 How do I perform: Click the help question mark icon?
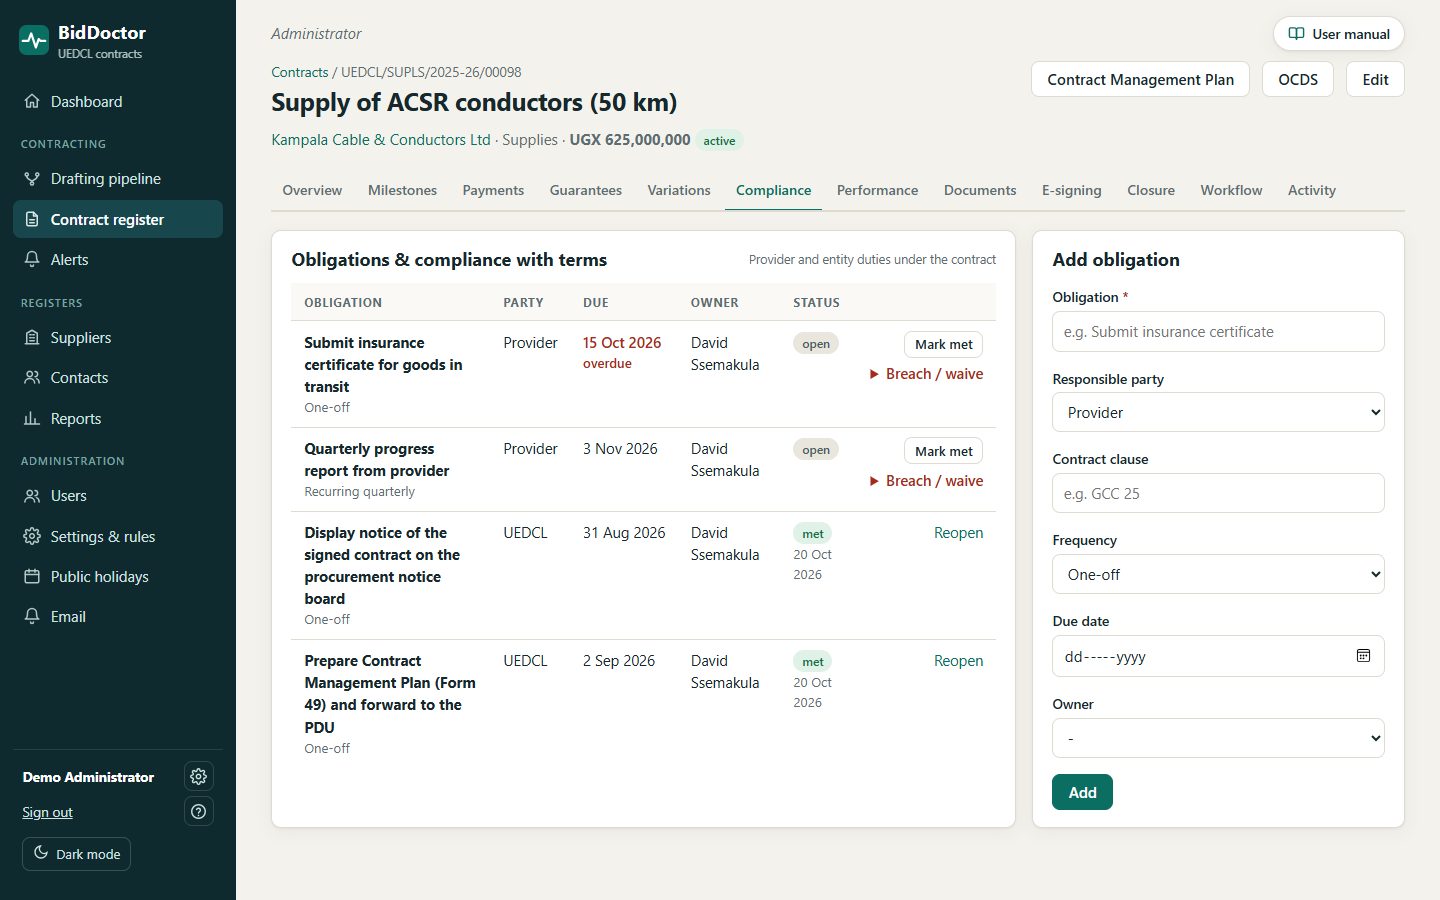coord(199,812)
